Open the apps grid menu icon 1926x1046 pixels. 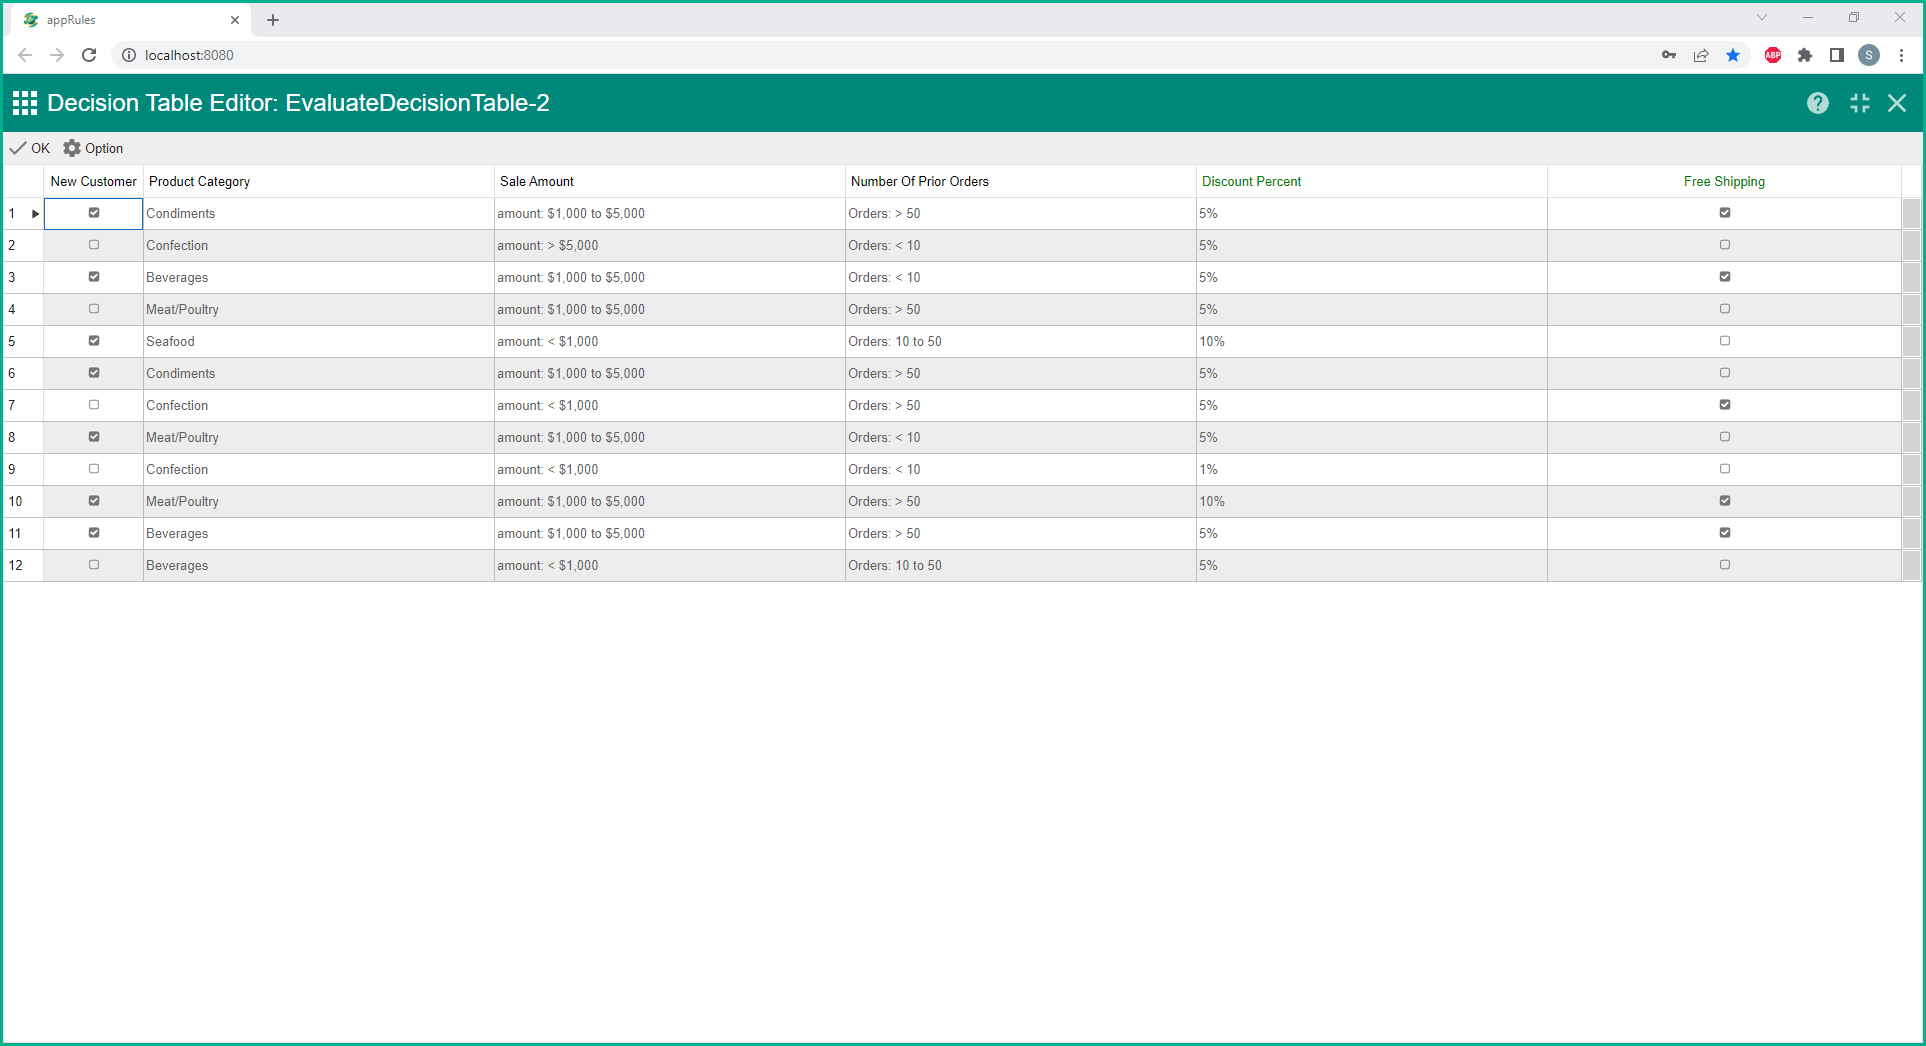point(25,103)
